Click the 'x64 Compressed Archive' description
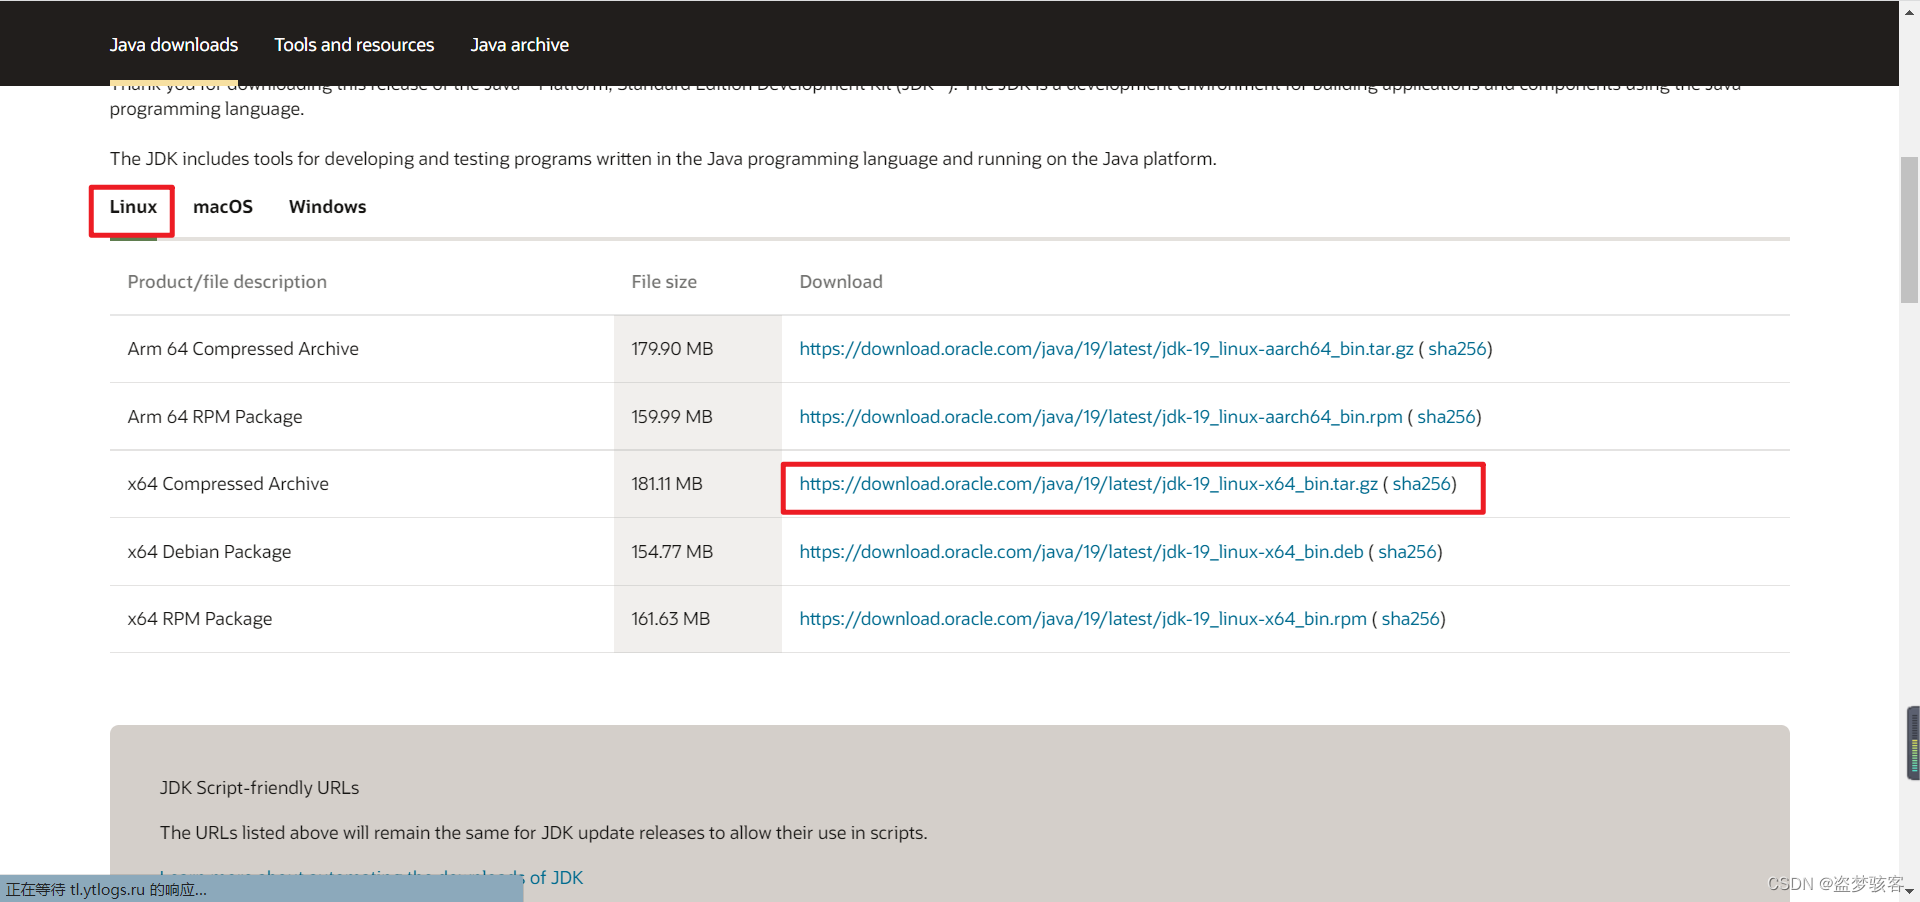The height and width of the screenshot is (902, 1920). [228, 484]
